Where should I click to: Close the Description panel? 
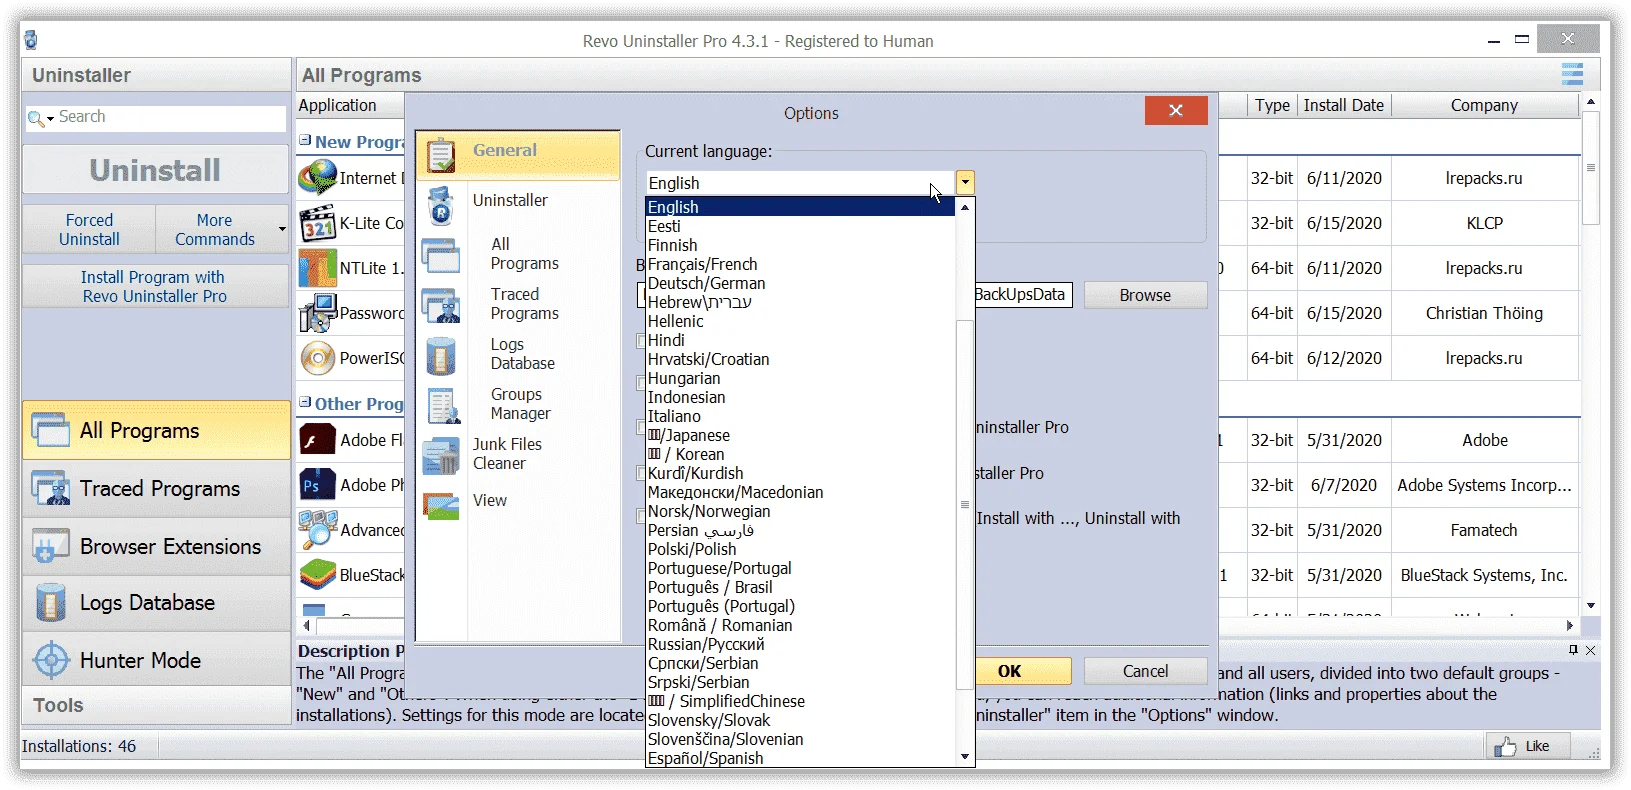click(1590, 650)
